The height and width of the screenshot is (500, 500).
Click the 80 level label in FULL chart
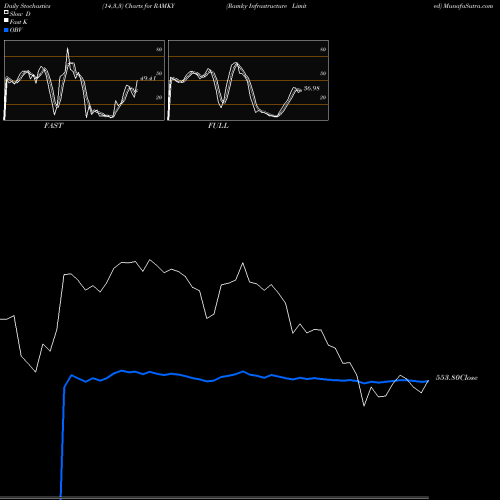pyautogui.click(x=323, y=49)
